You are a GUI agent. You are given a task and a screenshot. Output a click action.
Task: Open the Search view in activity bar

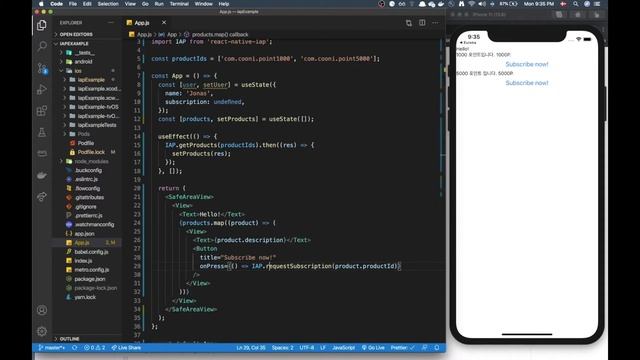(x=42, y=46)
